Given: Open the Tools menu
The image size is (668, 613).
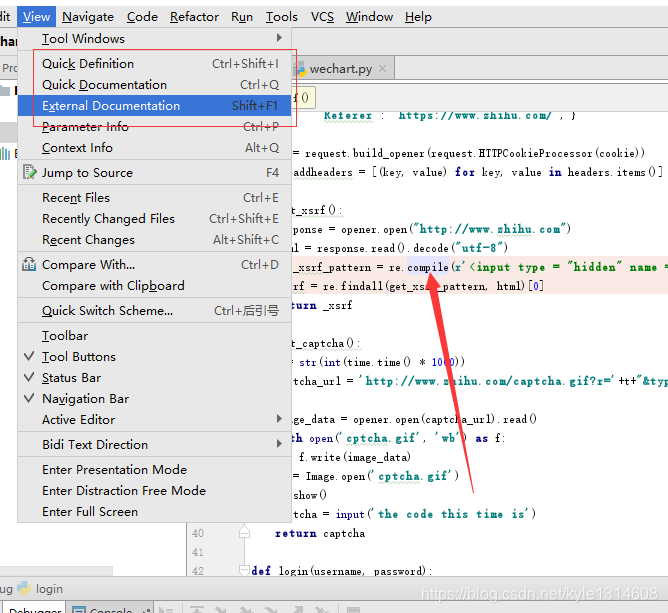Looking at the screenshot, I should [282, 17].
